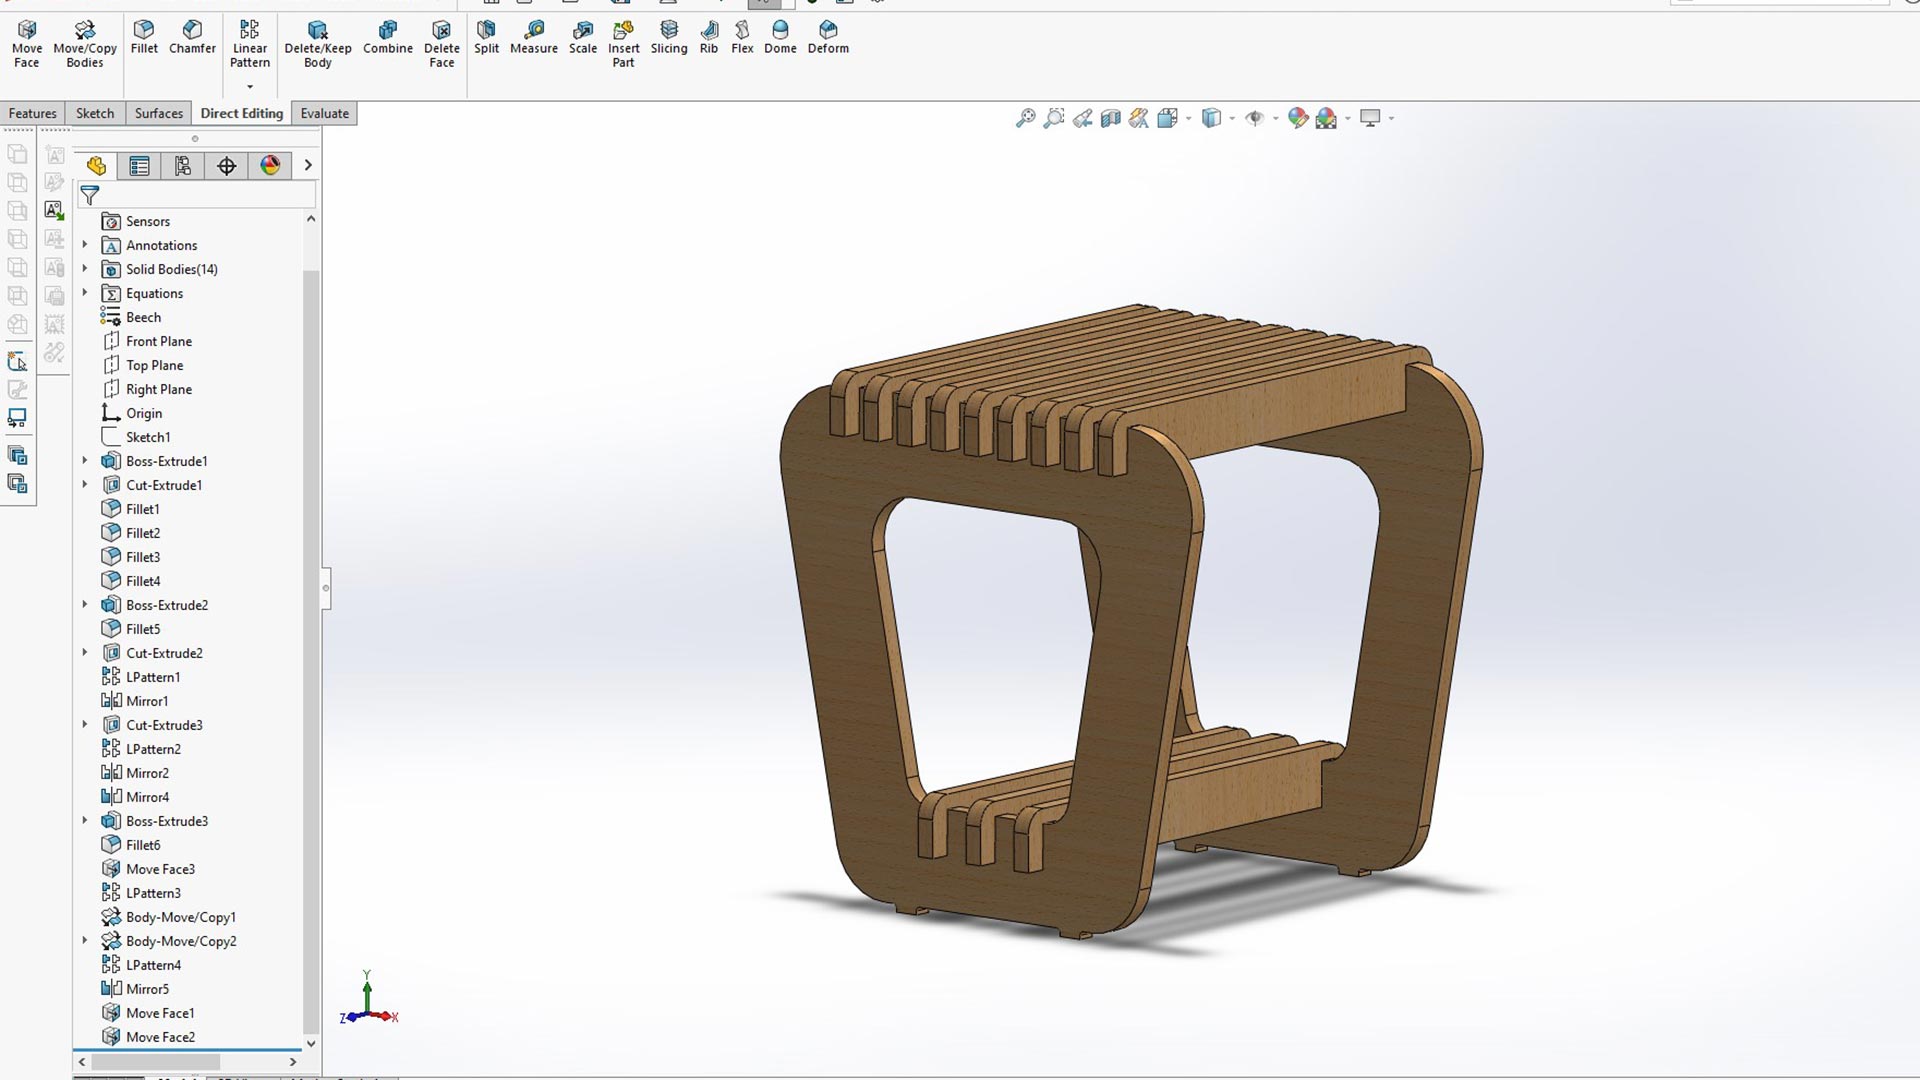Select the Move Face tool

pos(27,45)
